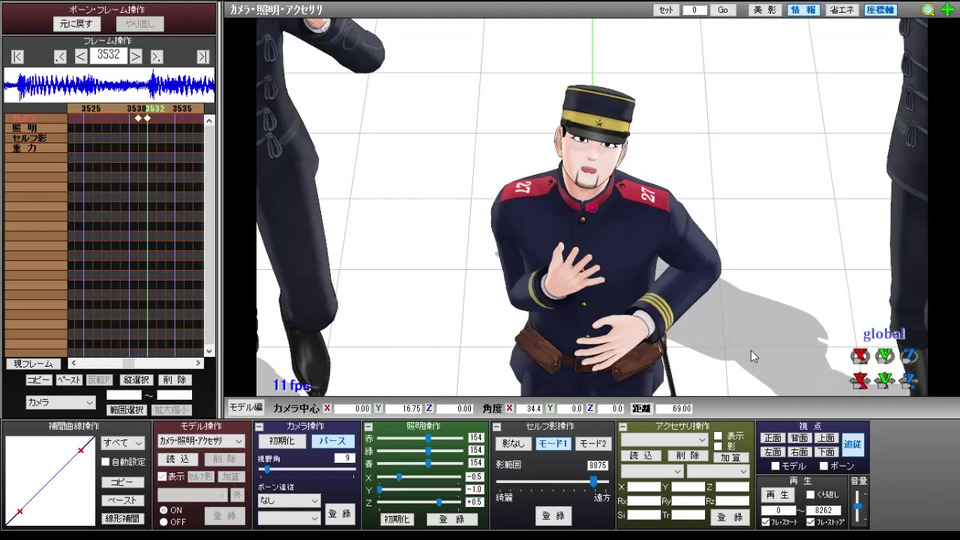Screen dimensions: 960x540
Task: Jump to the last frame
Action: point(203,57)
